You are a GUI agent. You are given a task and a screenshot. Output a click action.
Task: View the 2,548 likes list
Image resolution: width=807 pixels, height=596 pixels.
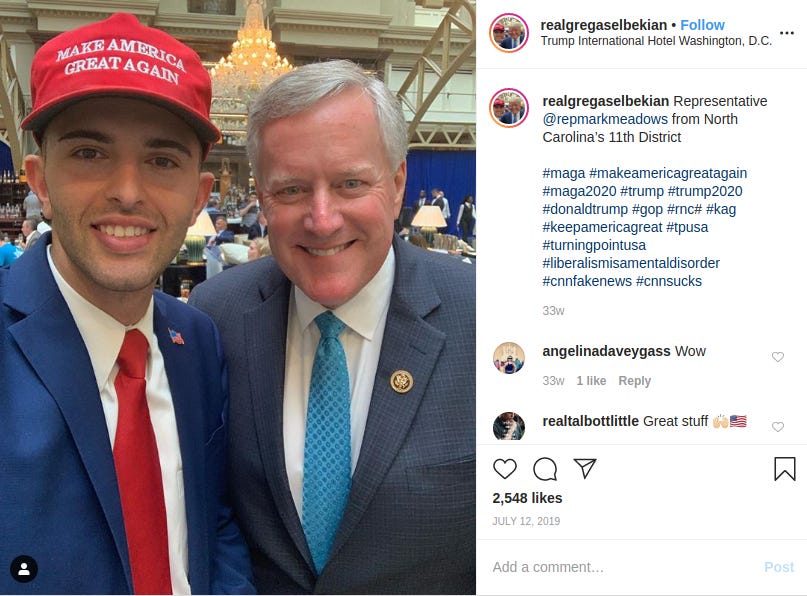527,498
